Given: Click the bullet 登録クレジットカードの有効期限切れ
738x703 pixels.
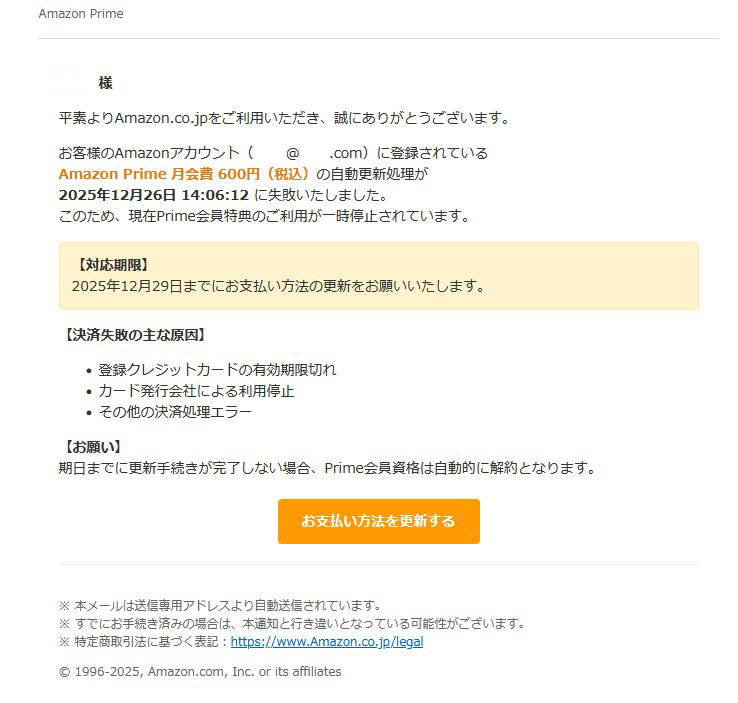Looking at the screenshot, I should pyautogui.click(x=217, y=370).
